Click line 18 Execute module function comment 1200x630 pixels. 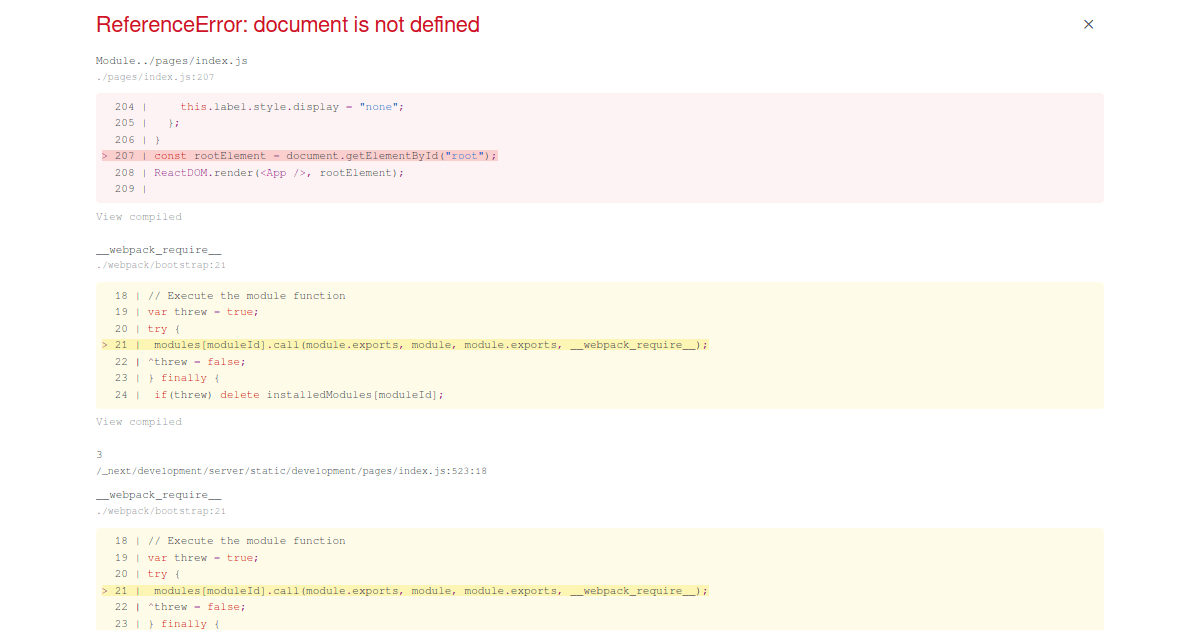[x=246, y=295]
